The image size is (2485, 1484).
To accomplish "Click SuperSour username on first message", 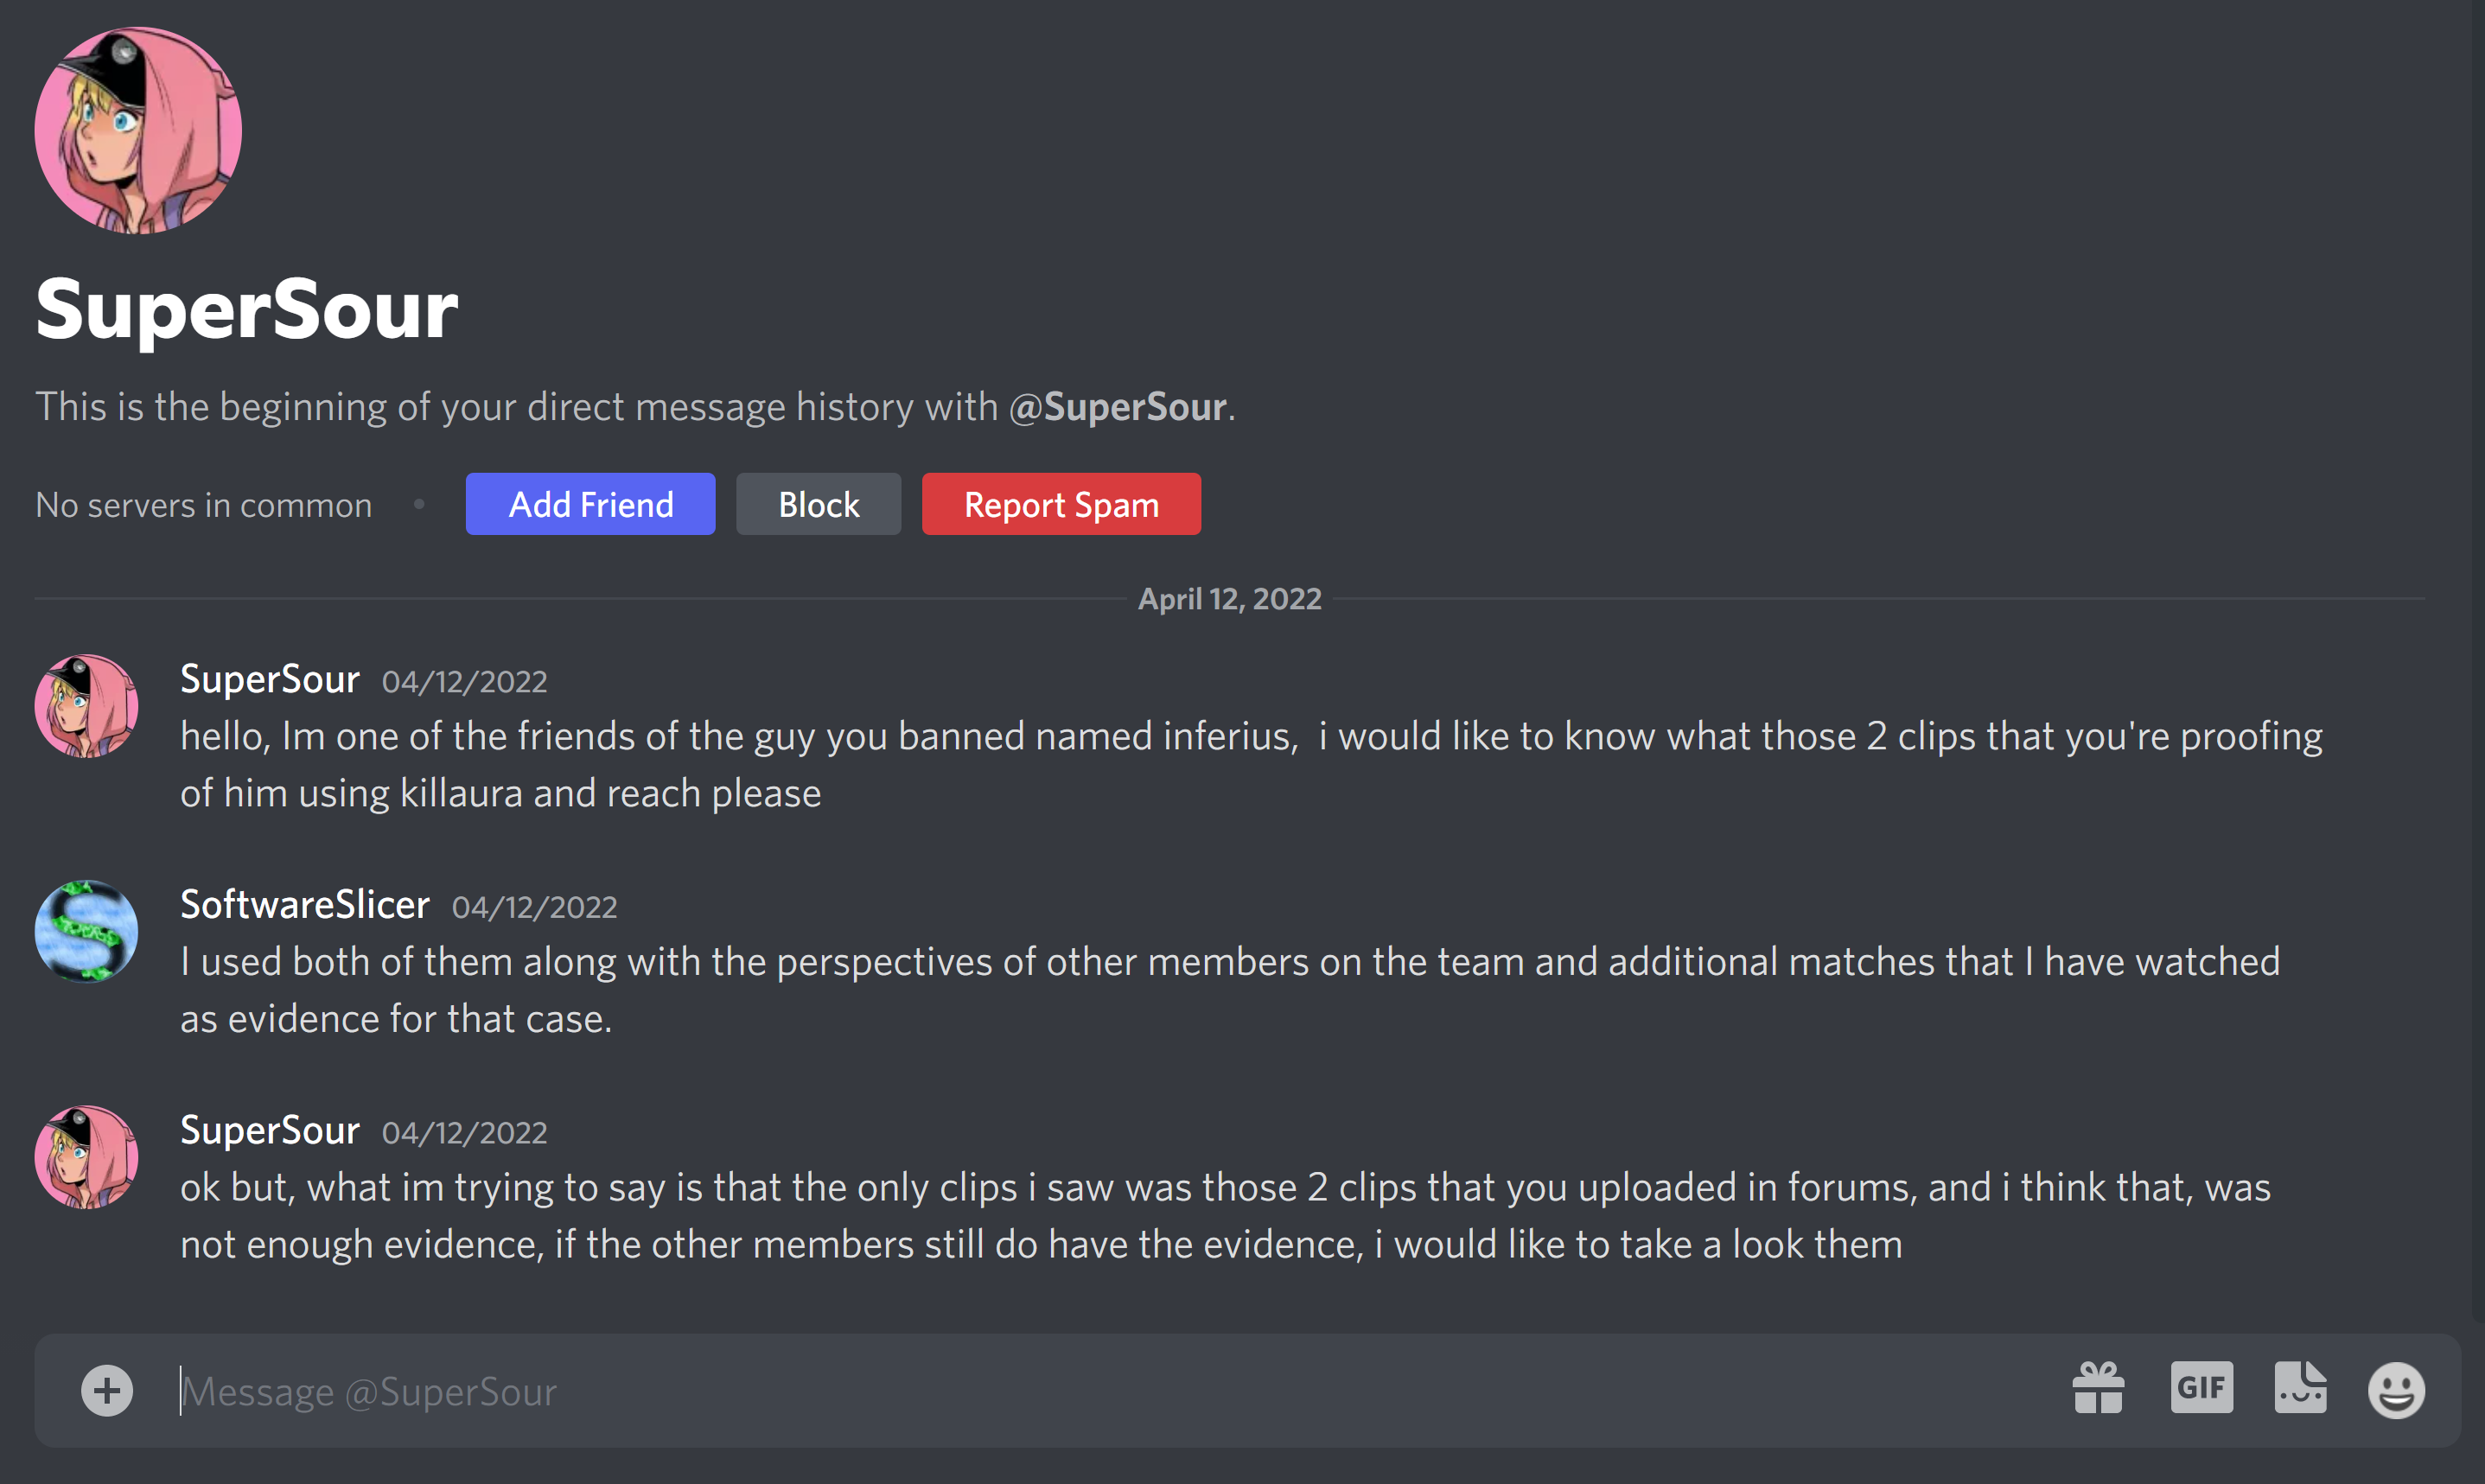I will (270, 679).
